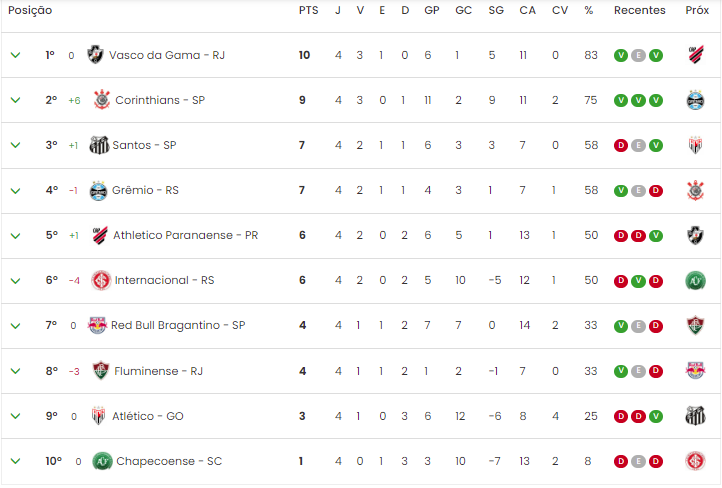Click Grêmio crest beside Grêmio - RS
This screenshot has height=488, width=722.
tap(98, 191)
